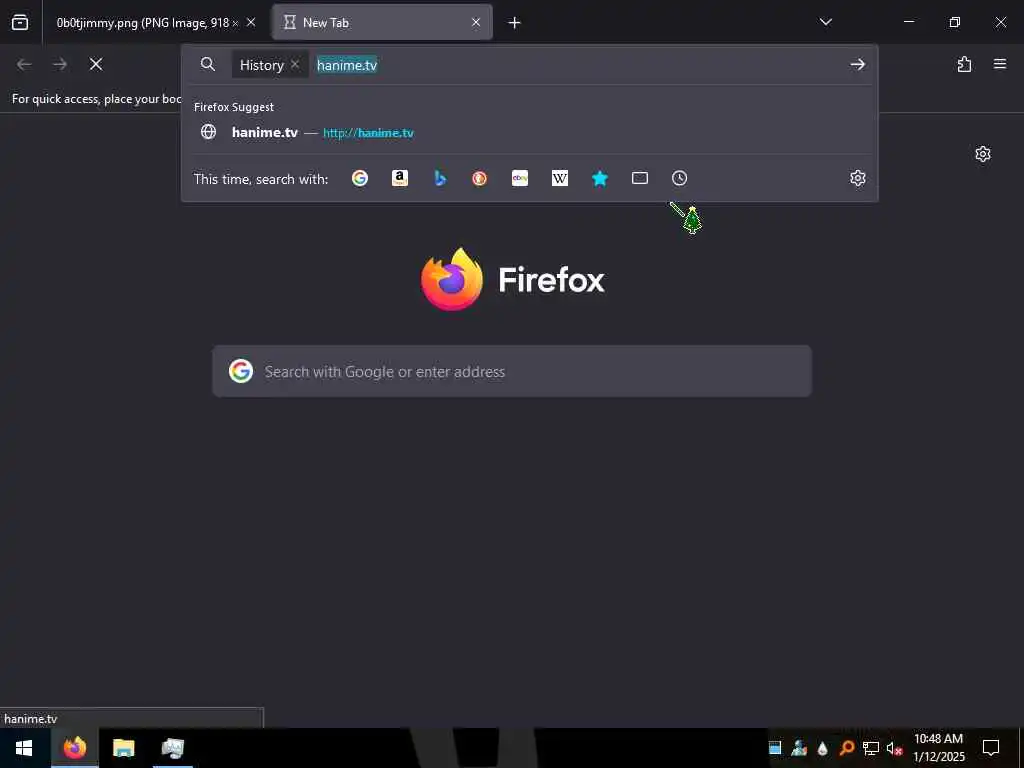The width and height of the screenshot is (1024, 768).
Task: Go back one page
Action: [x=24, y=64]
